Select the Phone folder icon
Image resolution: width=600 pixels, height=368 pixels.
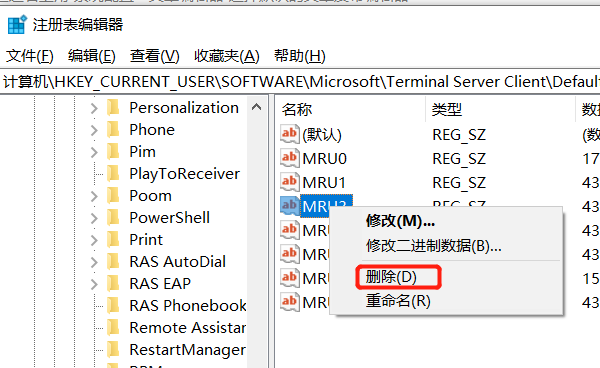(x=113, y=129)
